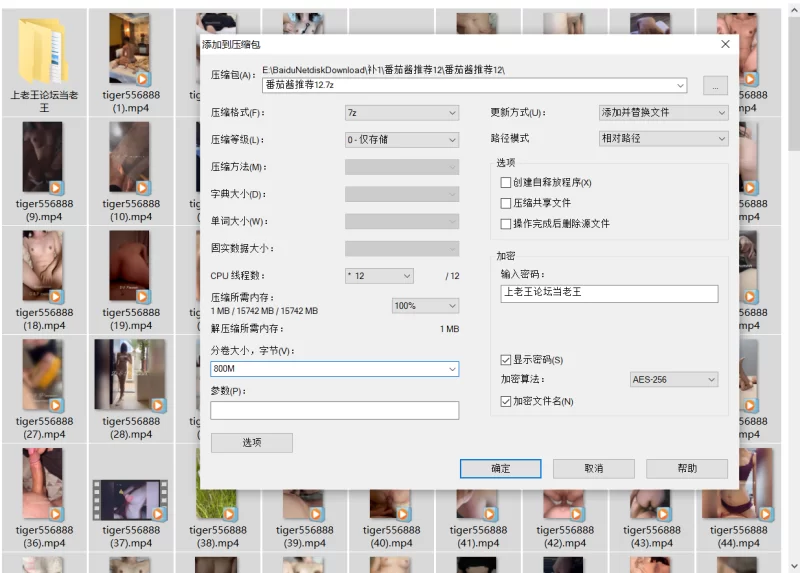
Task: Uncheck the 显示密码 checkbox
Action: coord(506,360)
